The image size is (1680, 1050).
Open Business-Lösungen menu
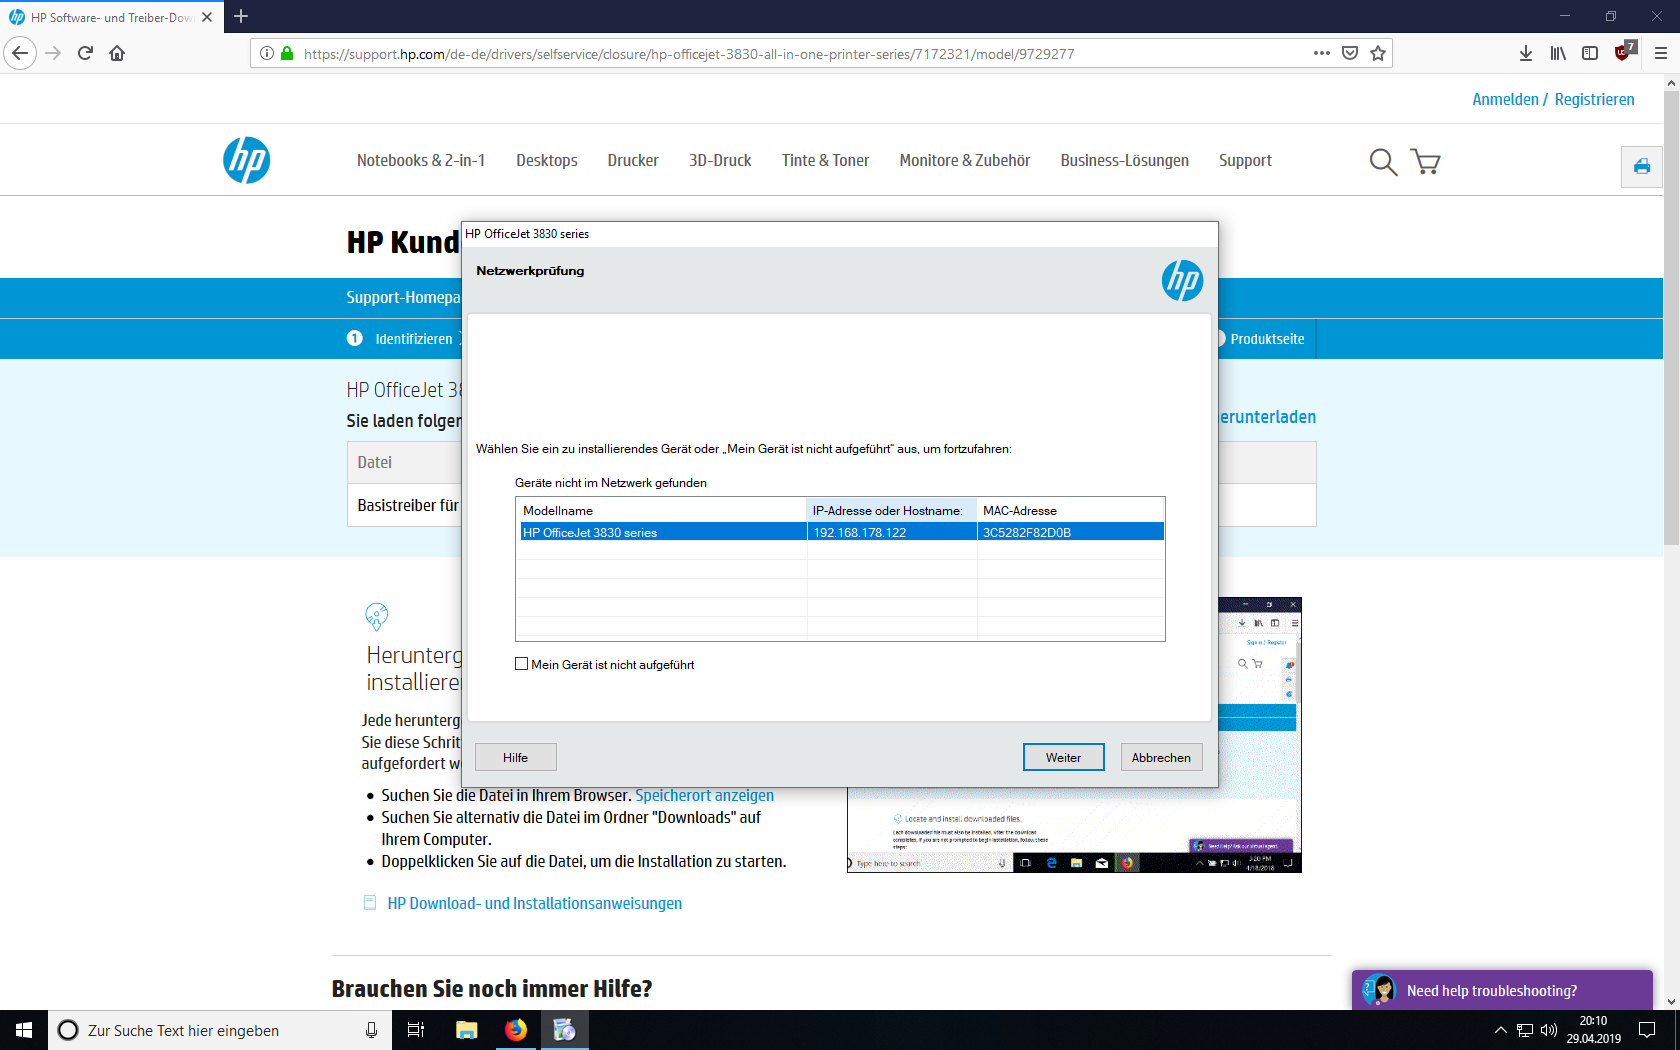coord(1125,160)
